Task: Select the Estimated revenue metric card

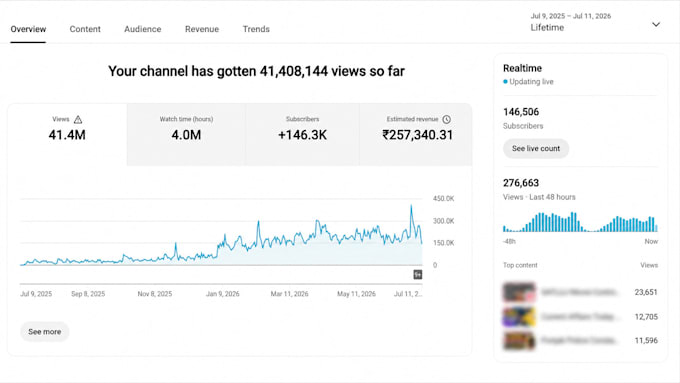Action: click(x=416, y=134)
